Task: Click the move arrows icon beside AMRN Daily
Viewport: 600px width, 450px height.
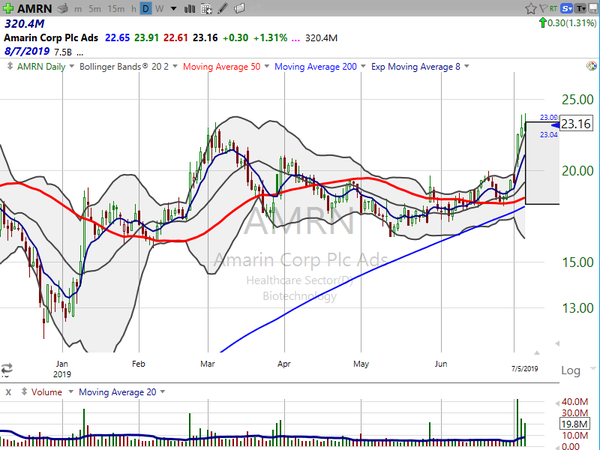Action: point(10,66)
